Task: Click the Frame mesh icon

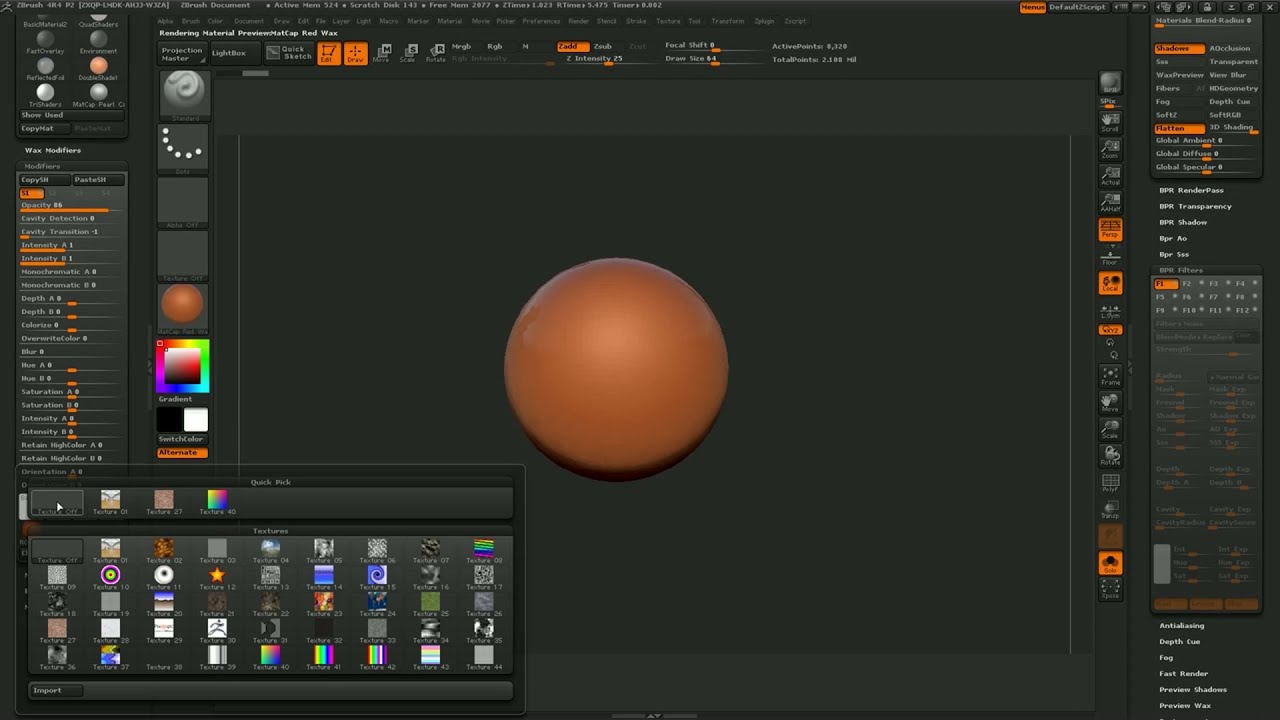Action: click(x=1110, y=376)
